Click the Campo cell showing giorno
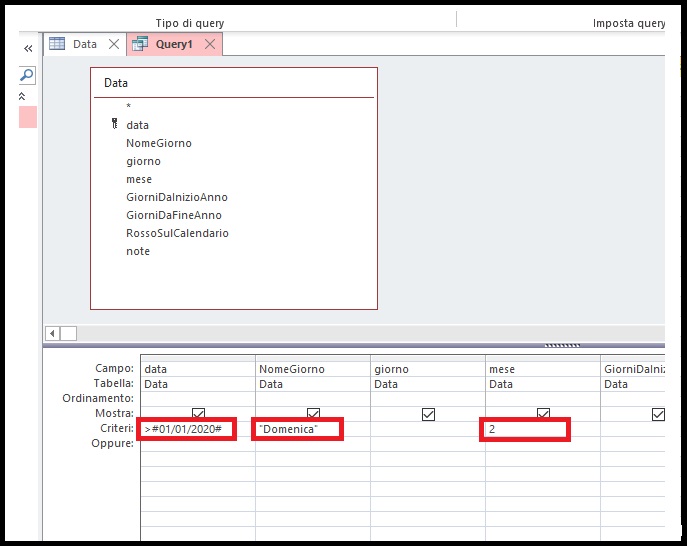Image resolution: width=687 pixels, height=546 pixels. (x=428, y=369)
